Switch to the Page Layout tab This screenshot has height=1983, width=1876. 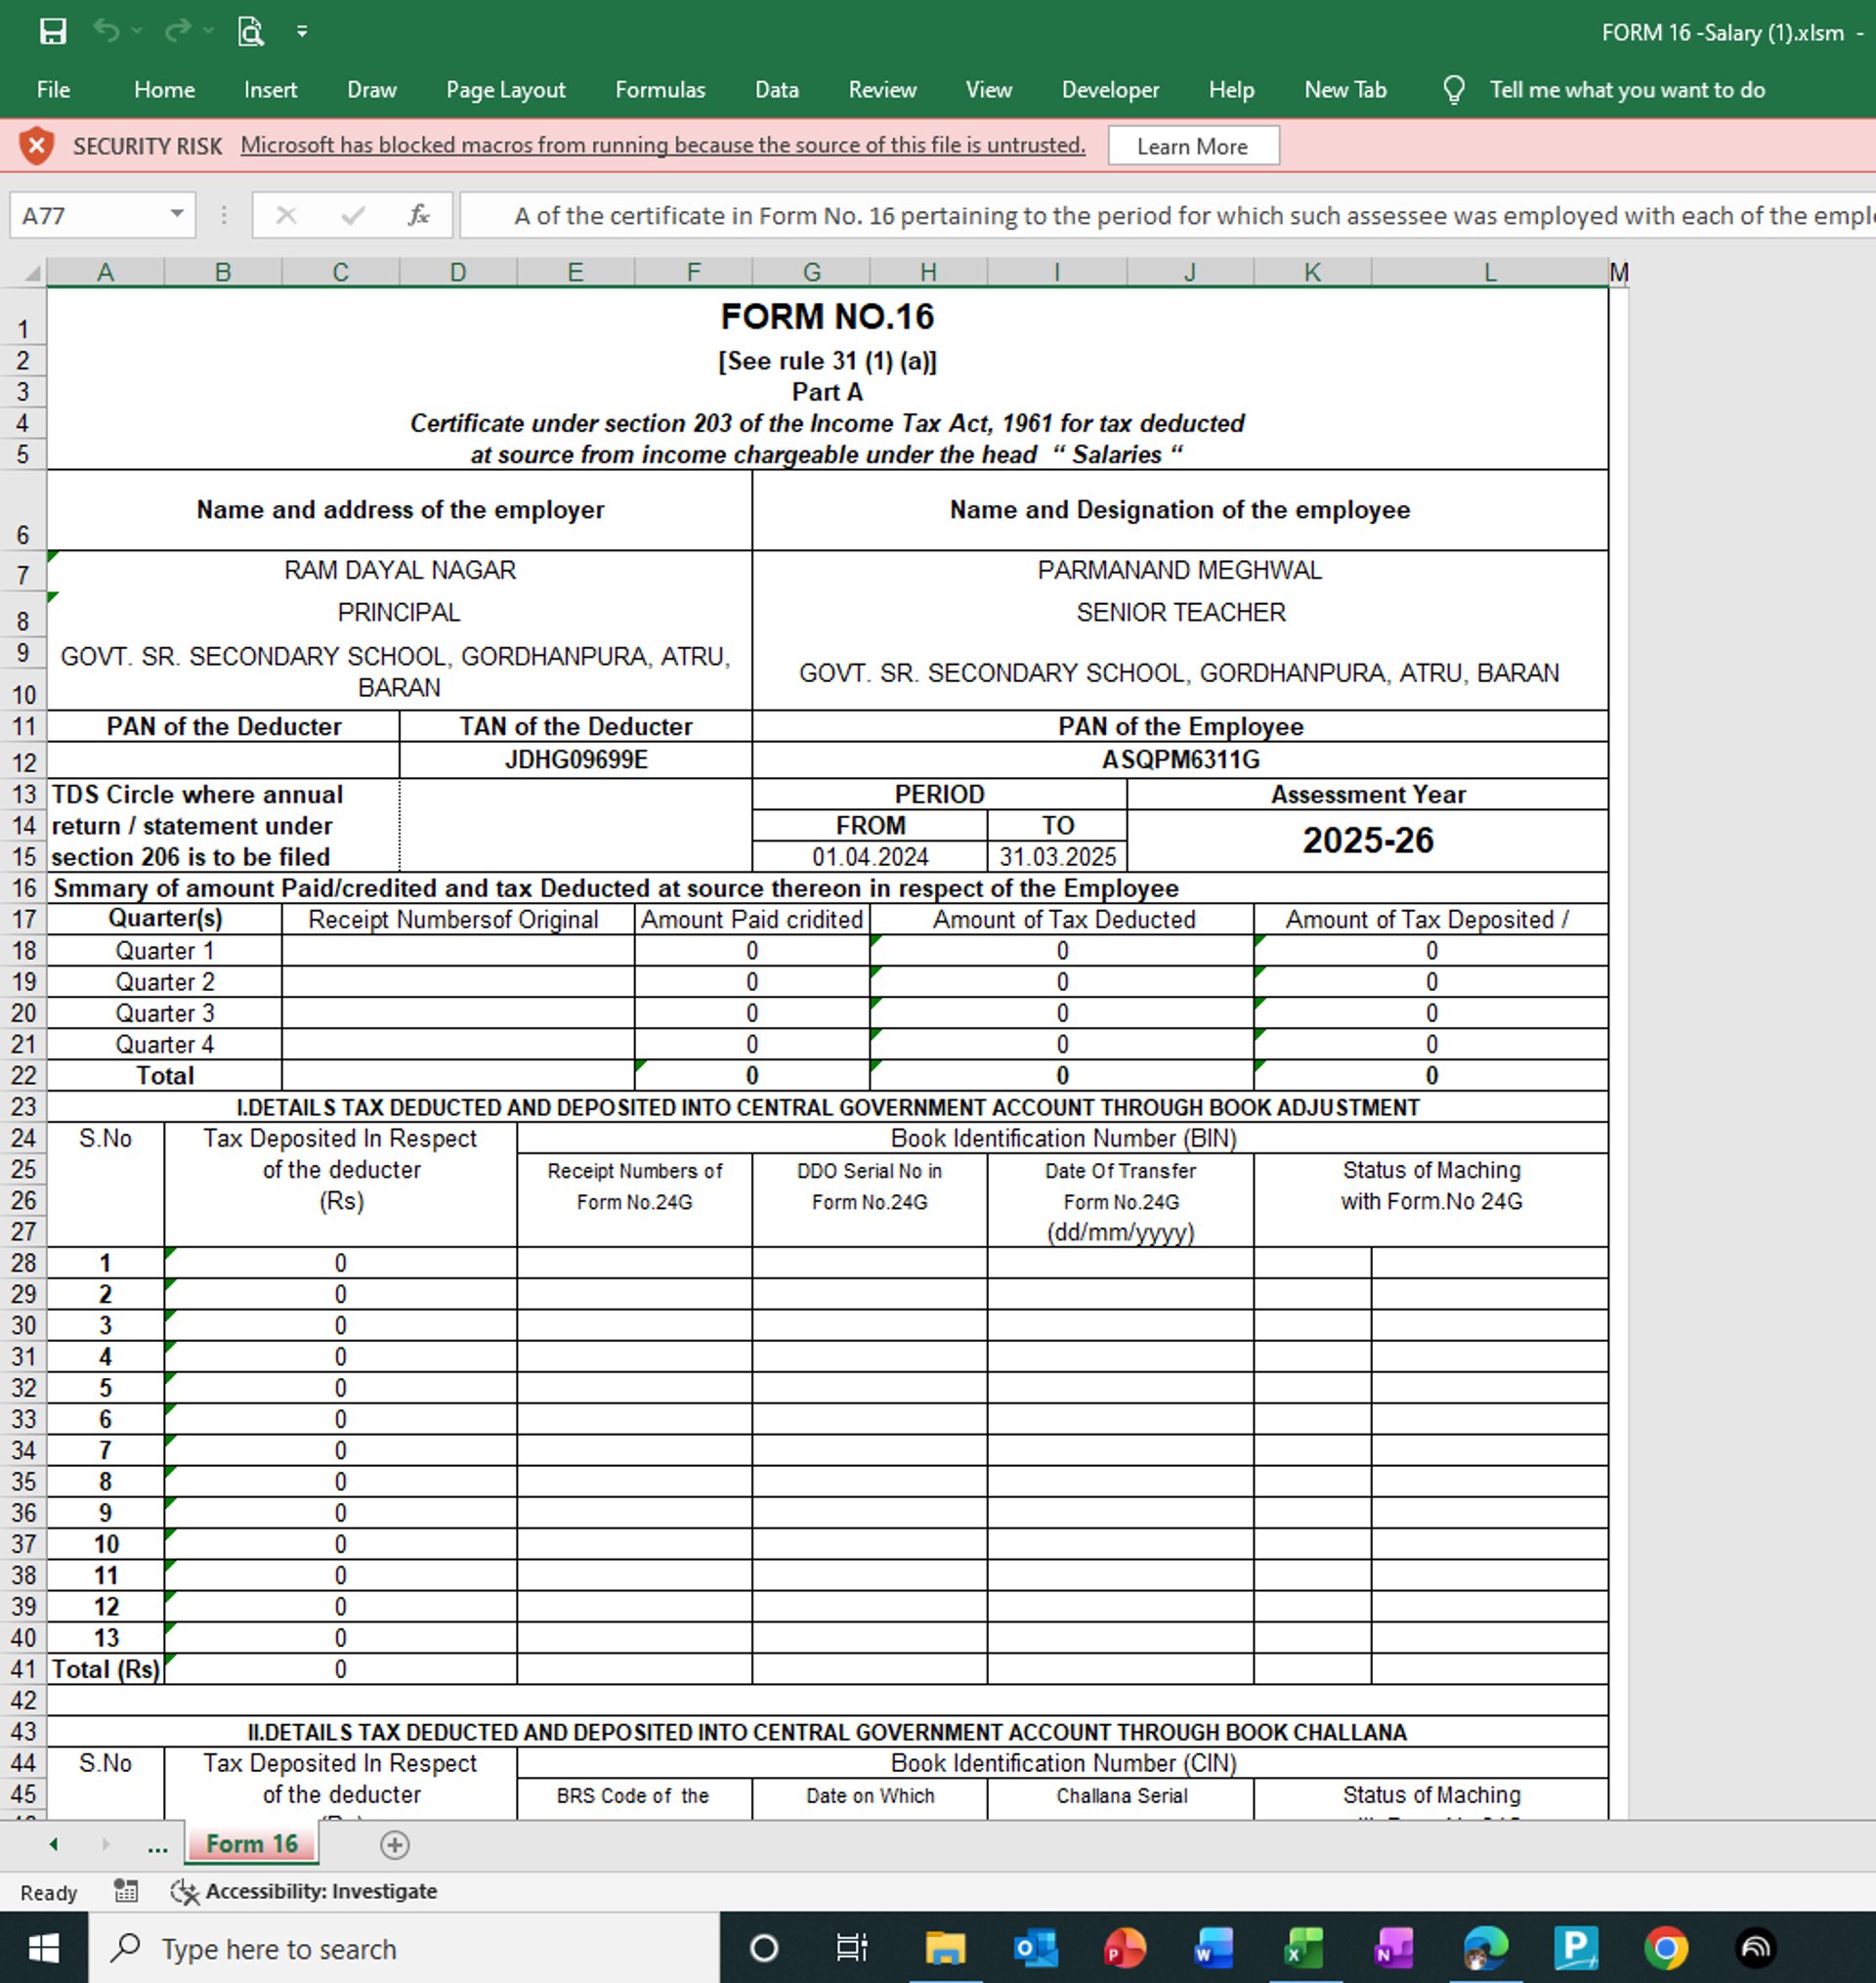[x=505, y=90]
